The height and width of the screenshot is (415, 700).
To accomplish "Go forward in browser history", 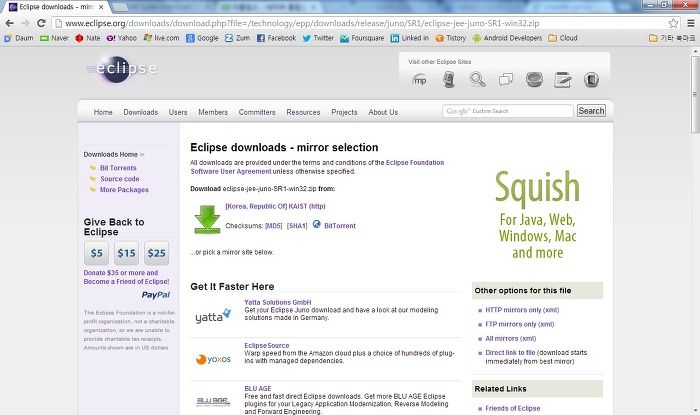I will coord(25,23).
